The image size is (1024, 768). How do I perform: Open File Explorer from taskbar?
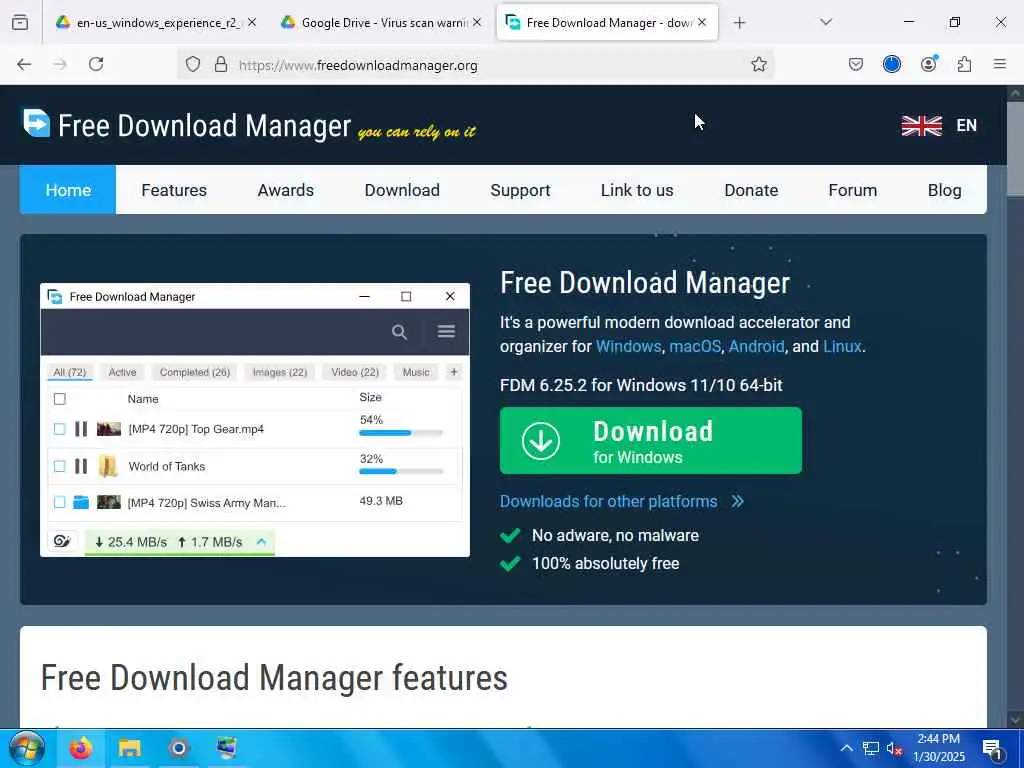coord(129,748)
